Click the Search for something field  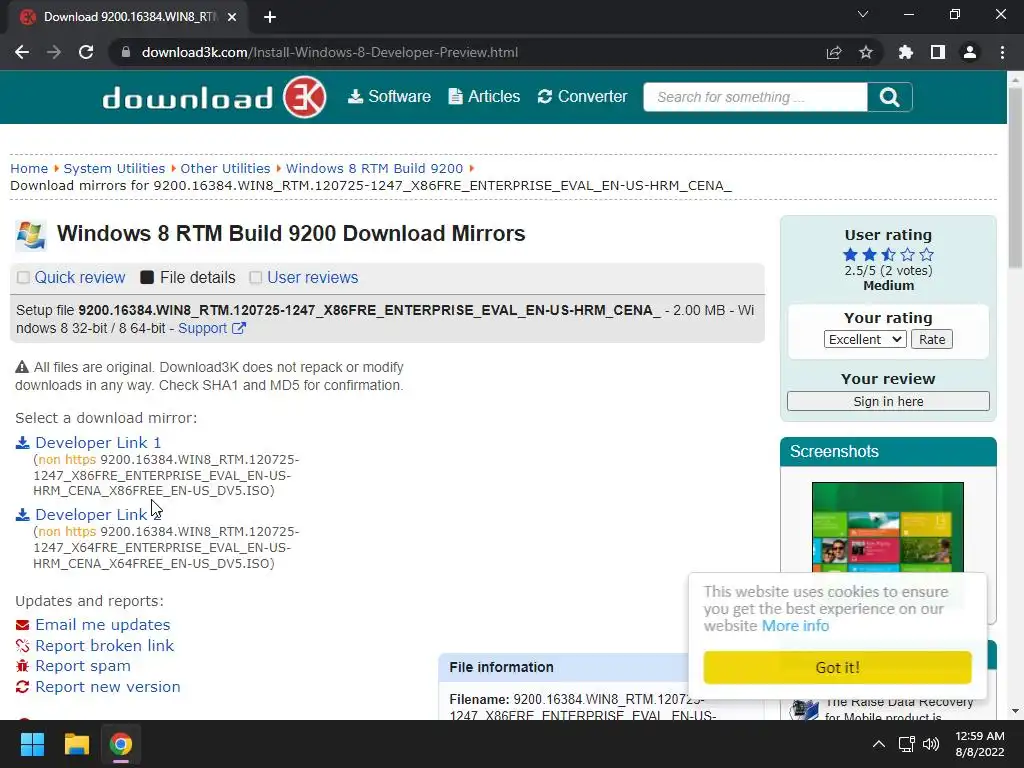coord(755,97)
